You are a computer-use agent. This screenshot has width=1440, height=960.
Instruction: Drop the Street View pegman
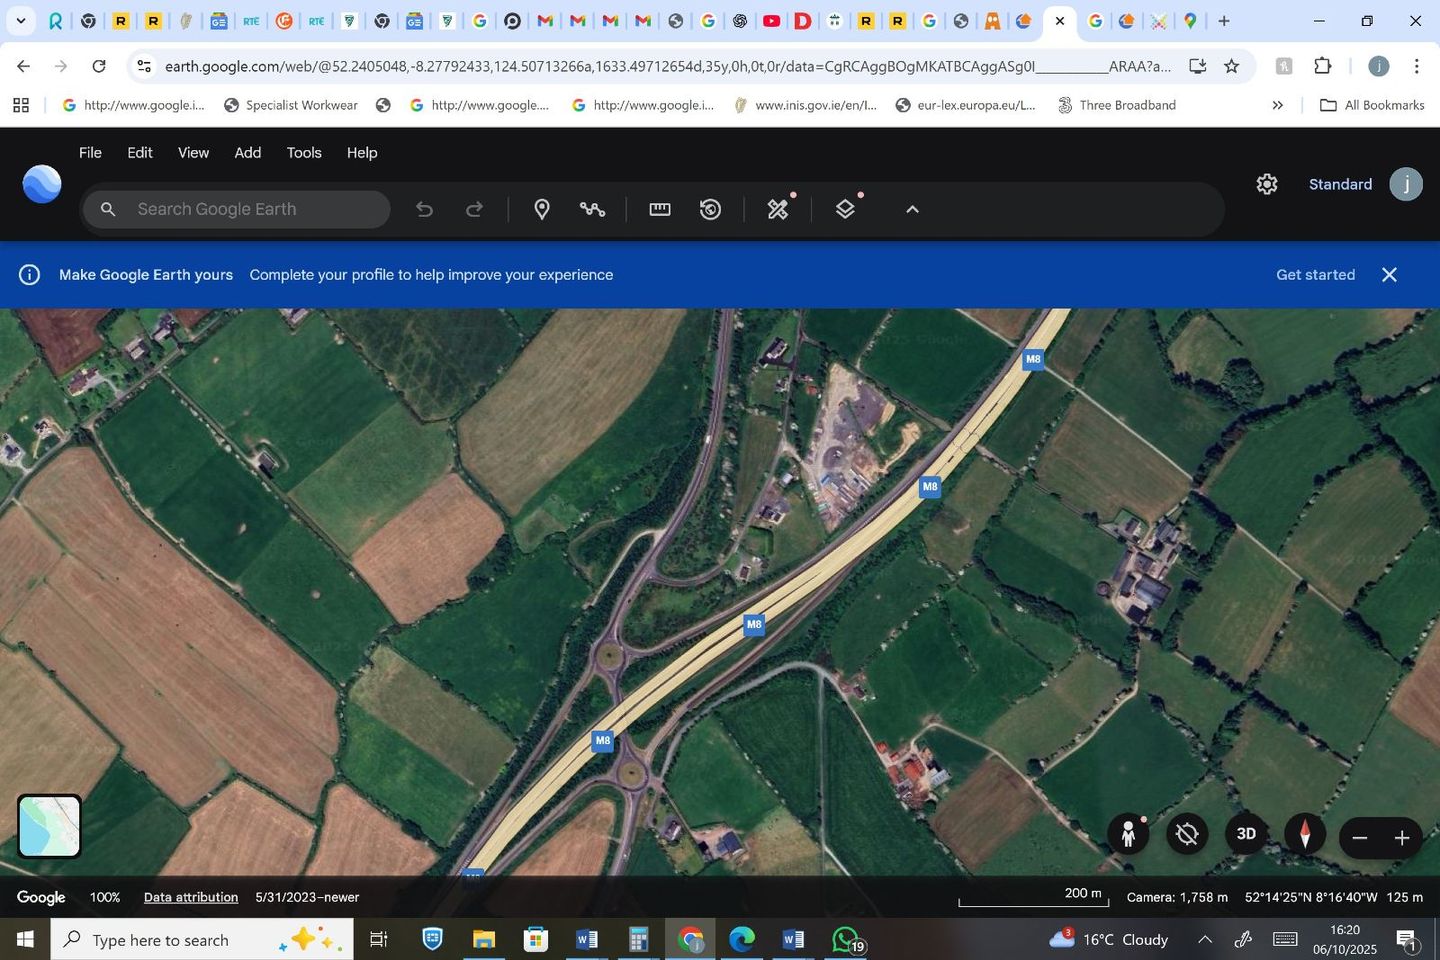pos(1128,834)
